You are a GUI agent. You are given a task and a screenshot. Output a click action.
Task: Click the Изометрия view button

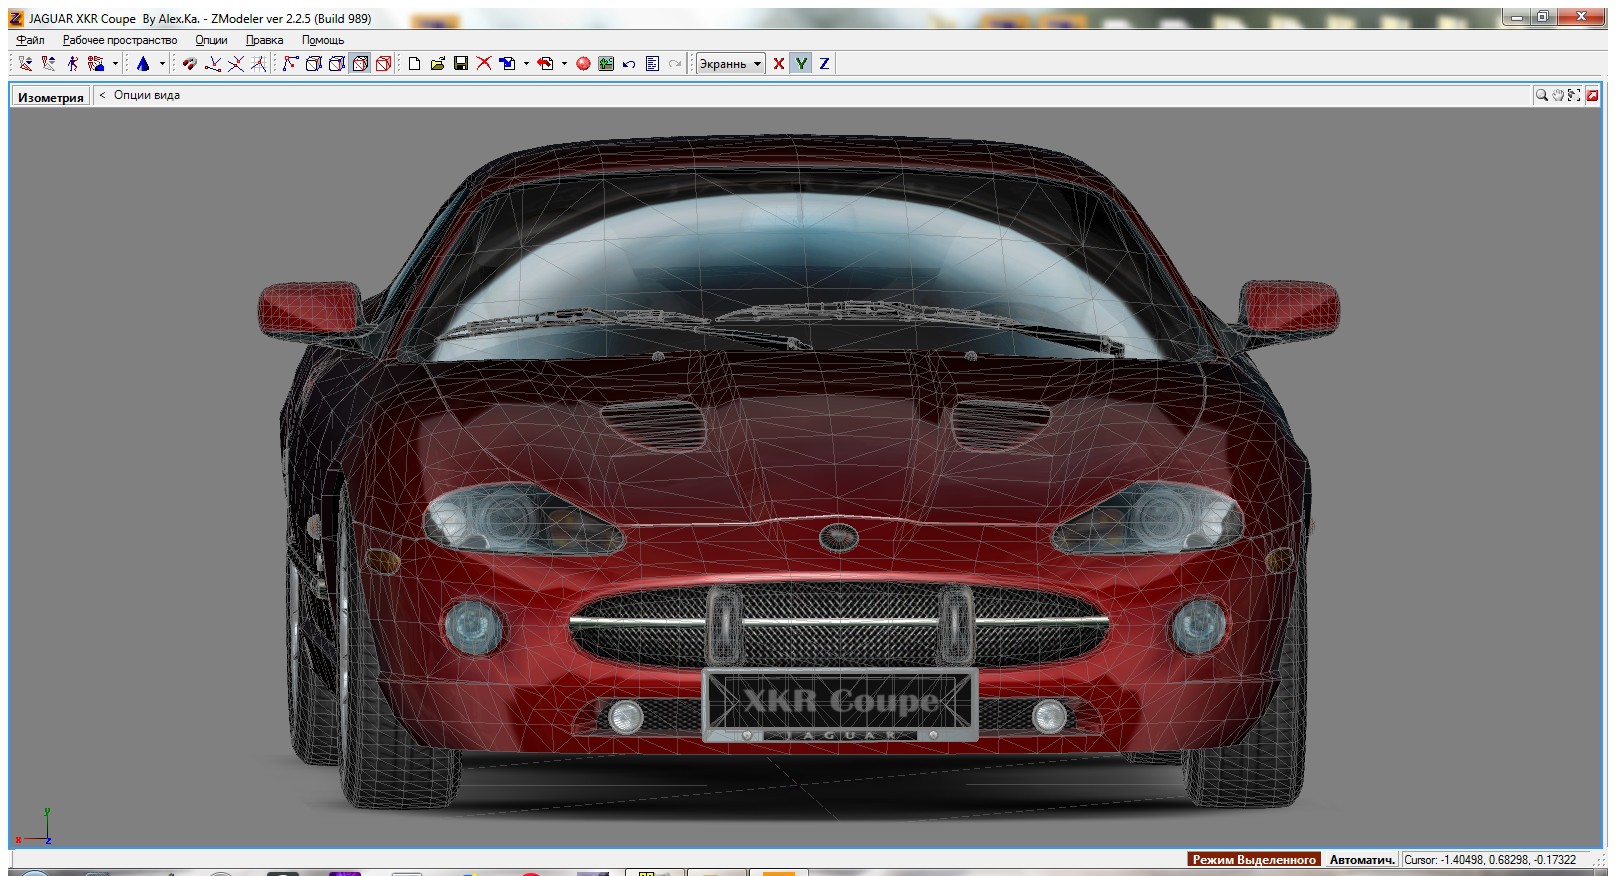(50, 97)
